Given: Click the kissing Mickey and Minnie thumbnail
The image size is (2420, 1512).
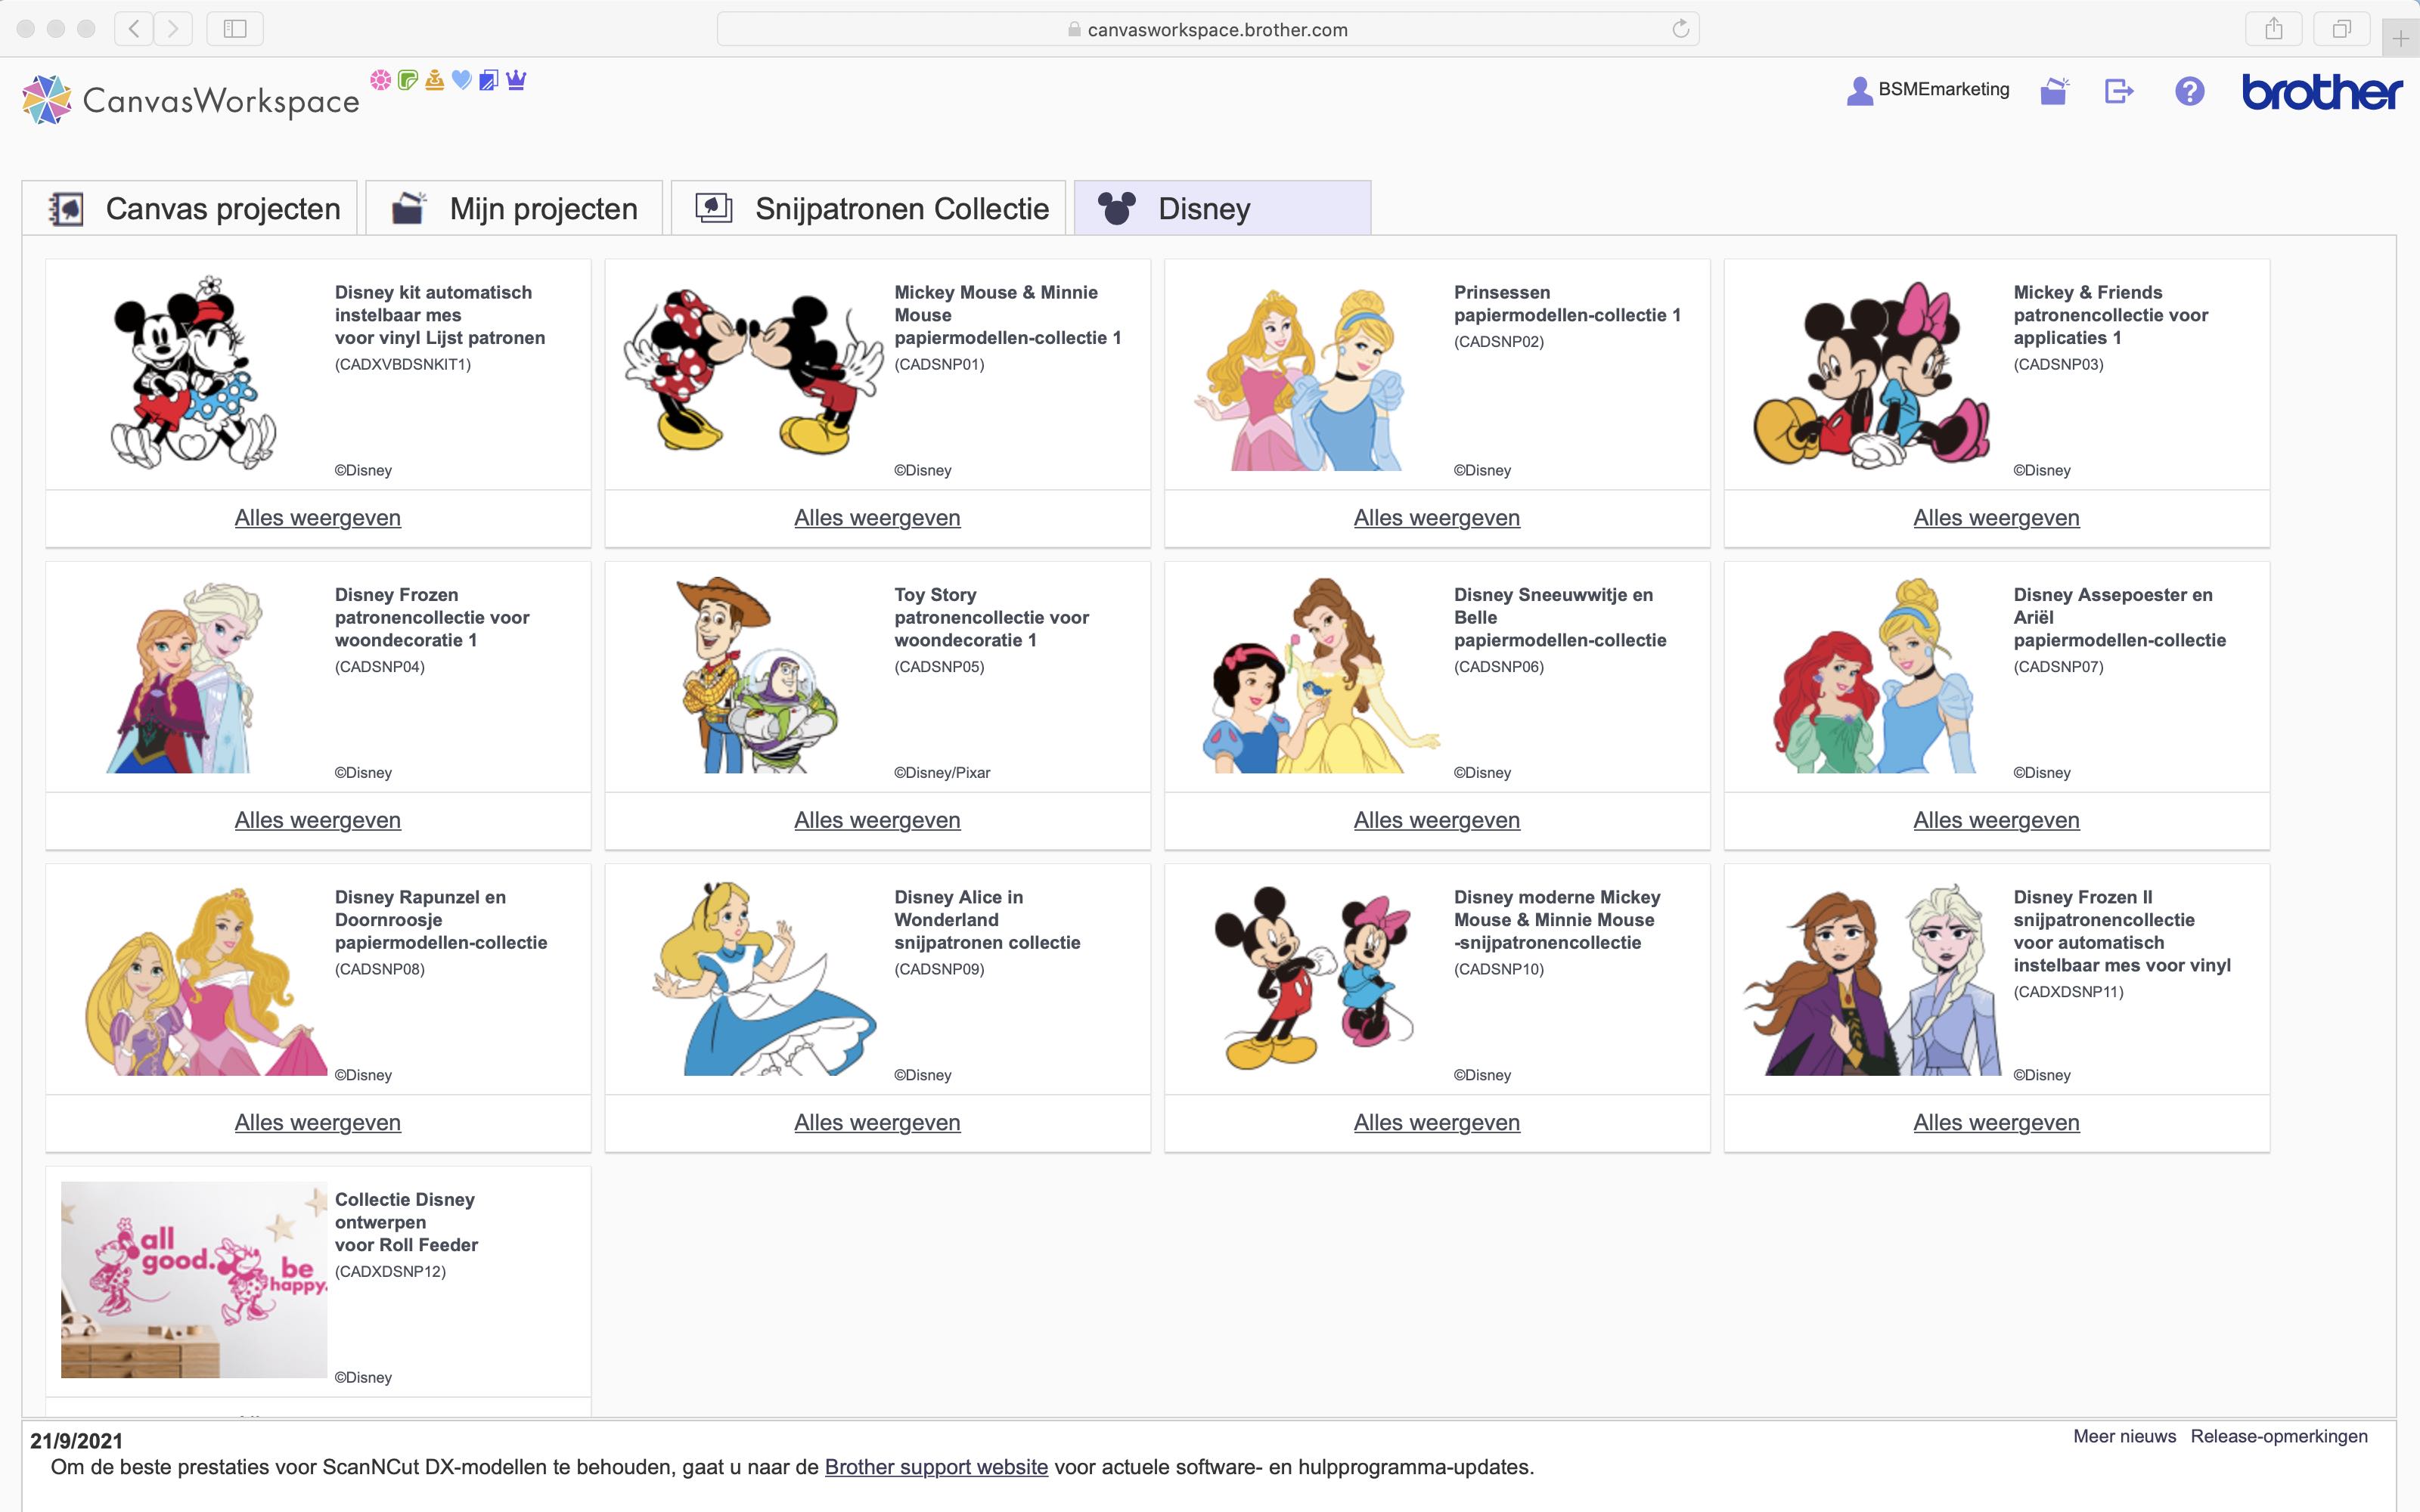Looking at the screenshot, I should pos(754,373).
